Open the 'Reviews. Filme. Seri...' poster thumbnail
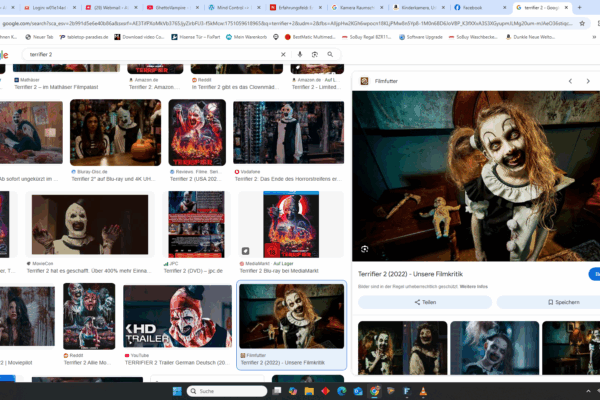 pyautogui.click(x=197, y=132)
